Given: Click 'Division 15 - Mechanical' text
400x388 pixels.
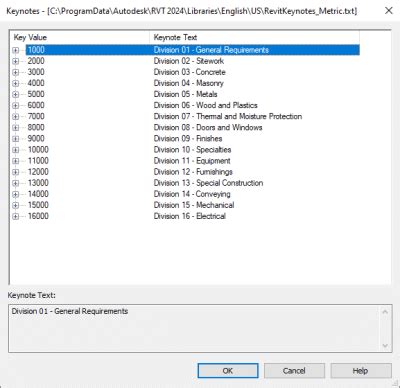Looking at the screenshot, I should click(194, 205).
